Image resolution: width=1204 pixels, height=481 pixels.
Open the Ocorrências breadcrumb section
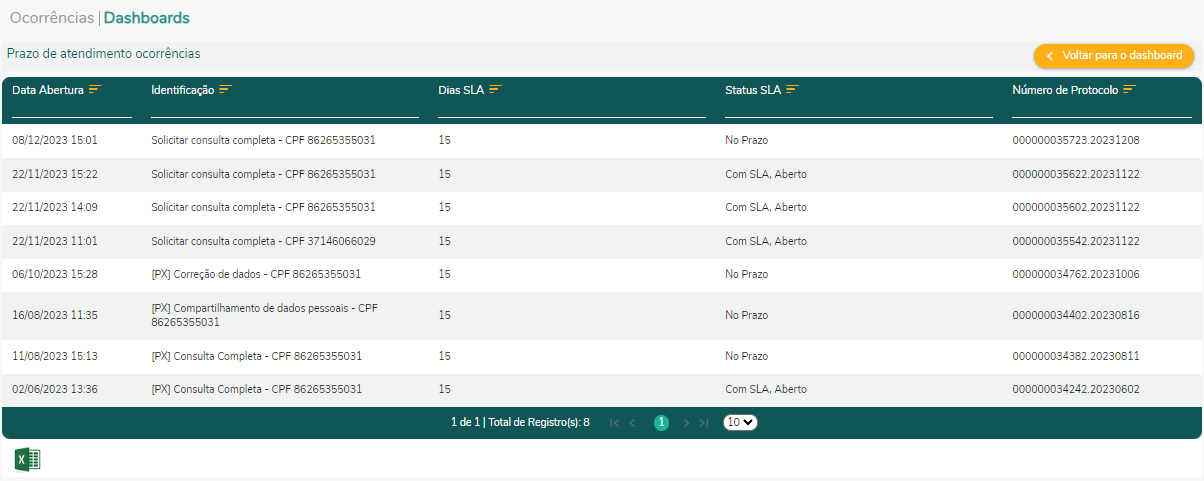coord(51,18)
